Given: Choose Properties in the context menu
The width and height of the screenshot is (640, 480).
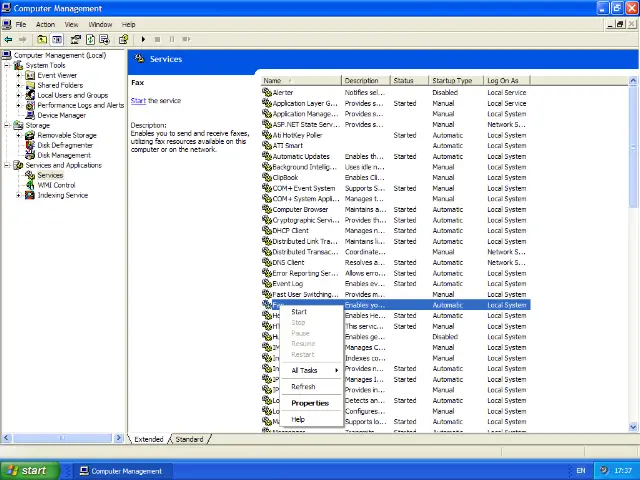Looking at the screenshot, I should click(312, 403).
